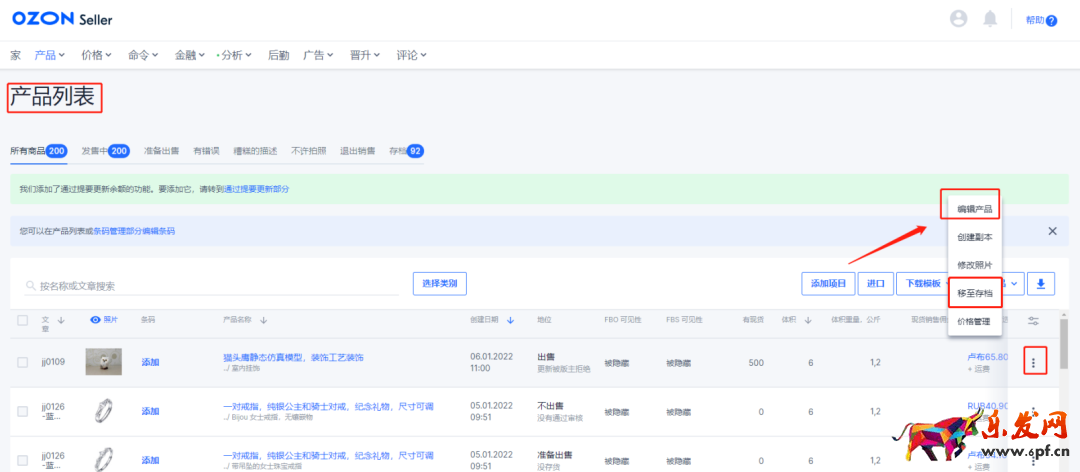Switch to the 存档 tab
This screenshot has width=1080, height=472.
click(406, 151)
